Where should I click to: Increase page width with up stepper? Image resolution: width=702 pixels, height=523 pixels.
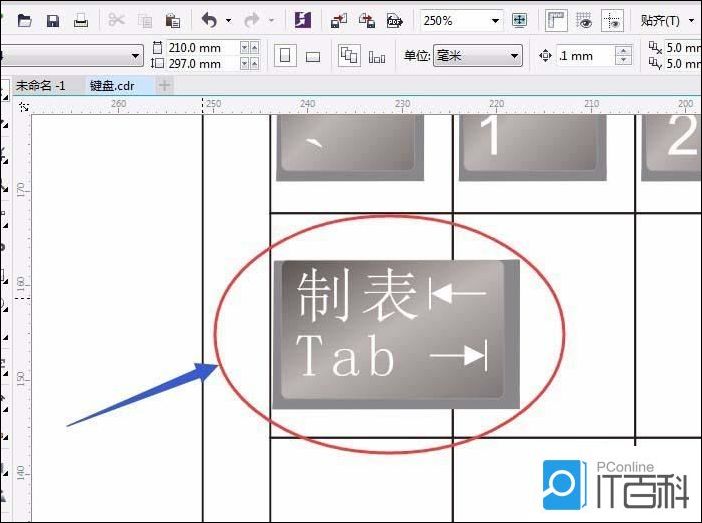[x=254, y=47]
